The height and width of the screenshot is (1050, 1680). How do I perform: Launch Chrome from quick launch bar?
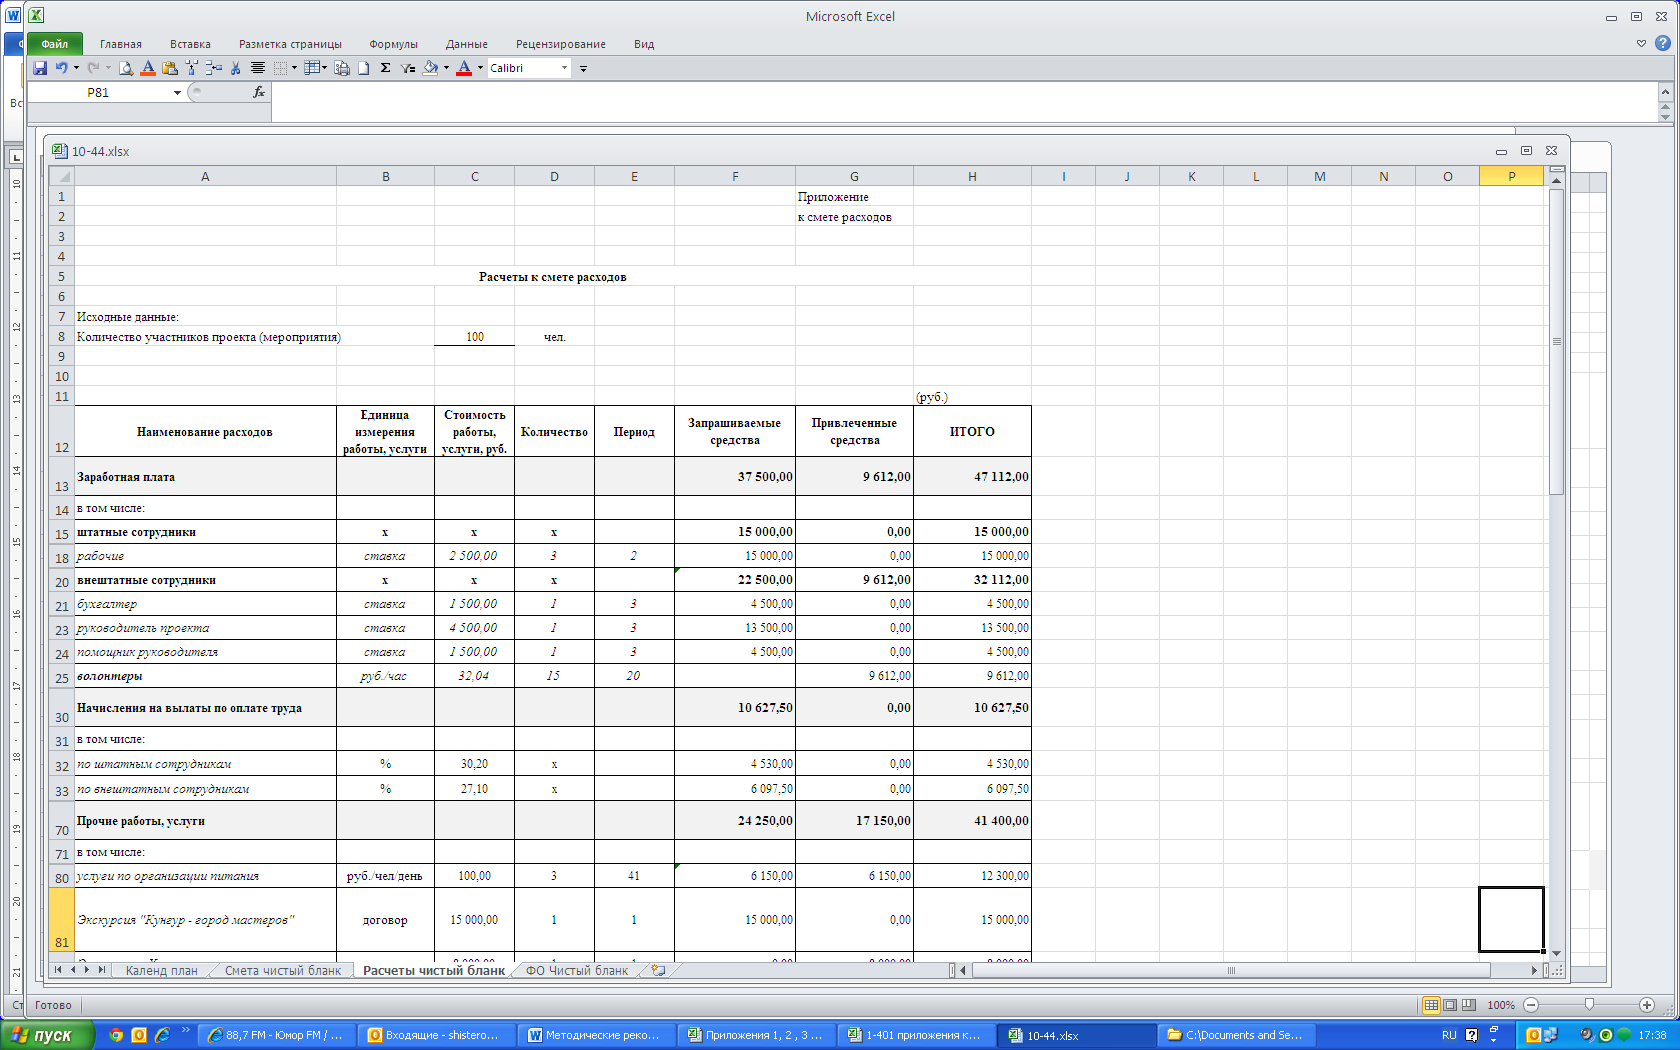[116, 1035]
